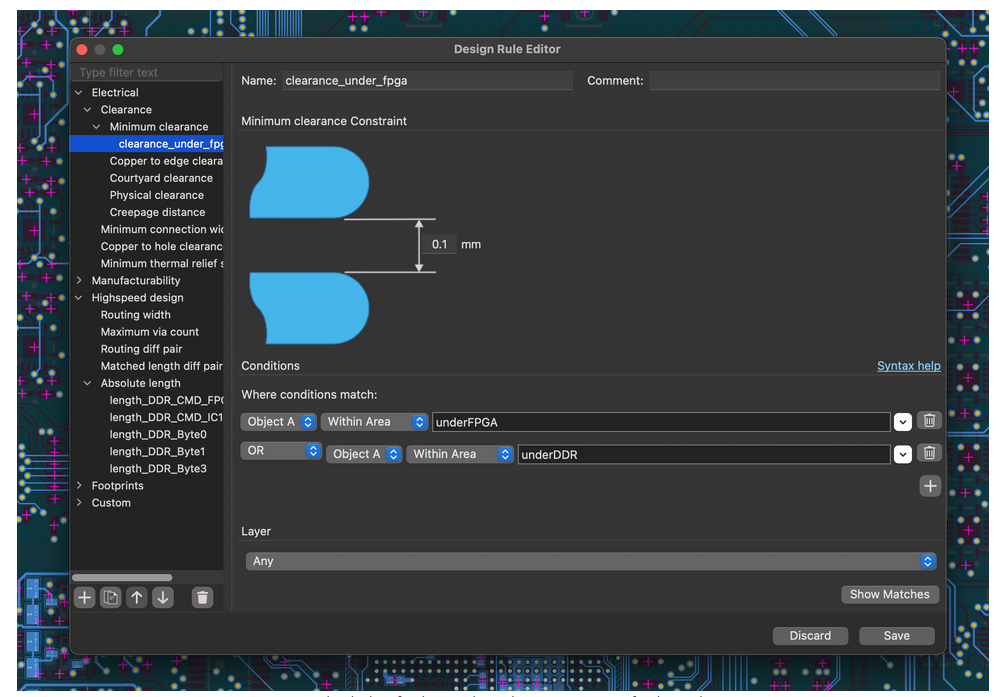This screenshot has width=1004, height=697.
Task: Click the clearance value field showing 0.1
Action: (x=440, y=245)
